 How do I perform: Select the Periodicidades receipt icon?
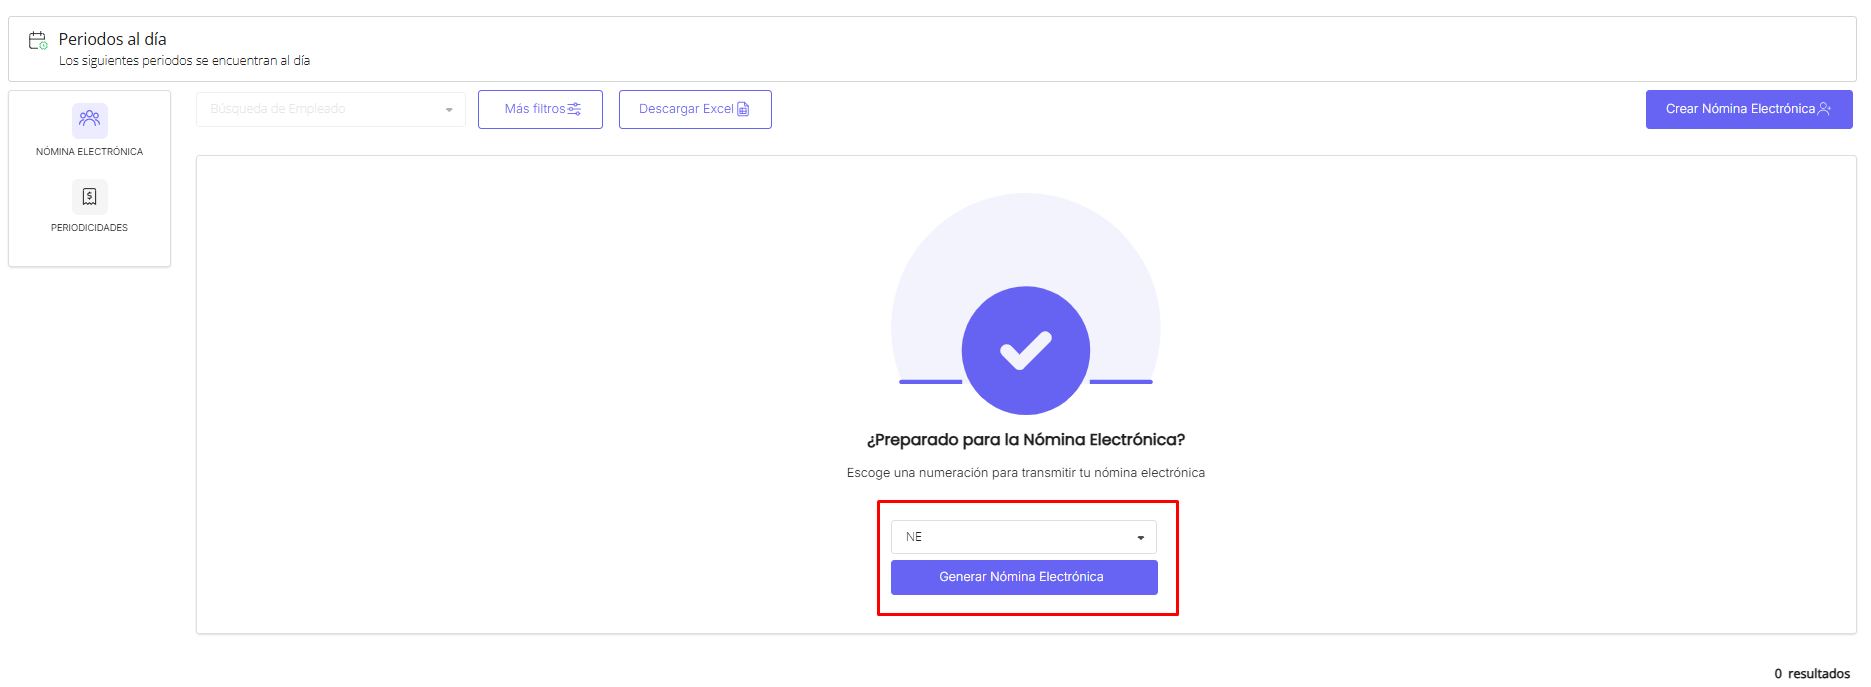click(x=90, y=196)
